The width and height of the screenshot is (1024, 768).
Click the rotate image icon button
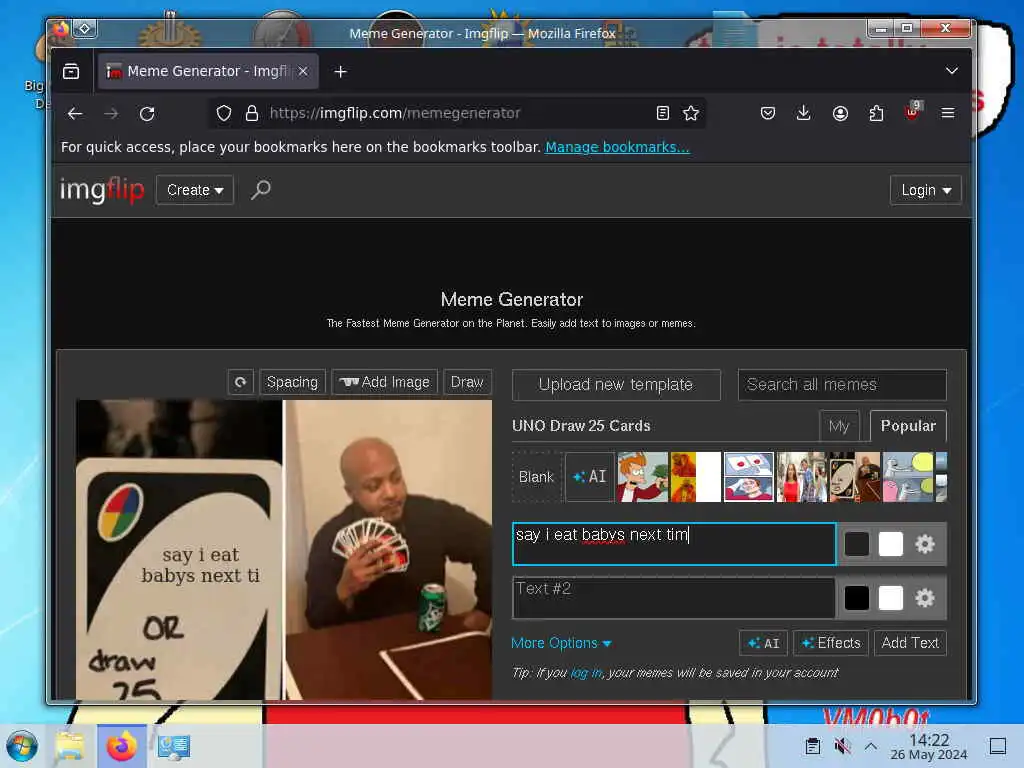coord(240,382)
